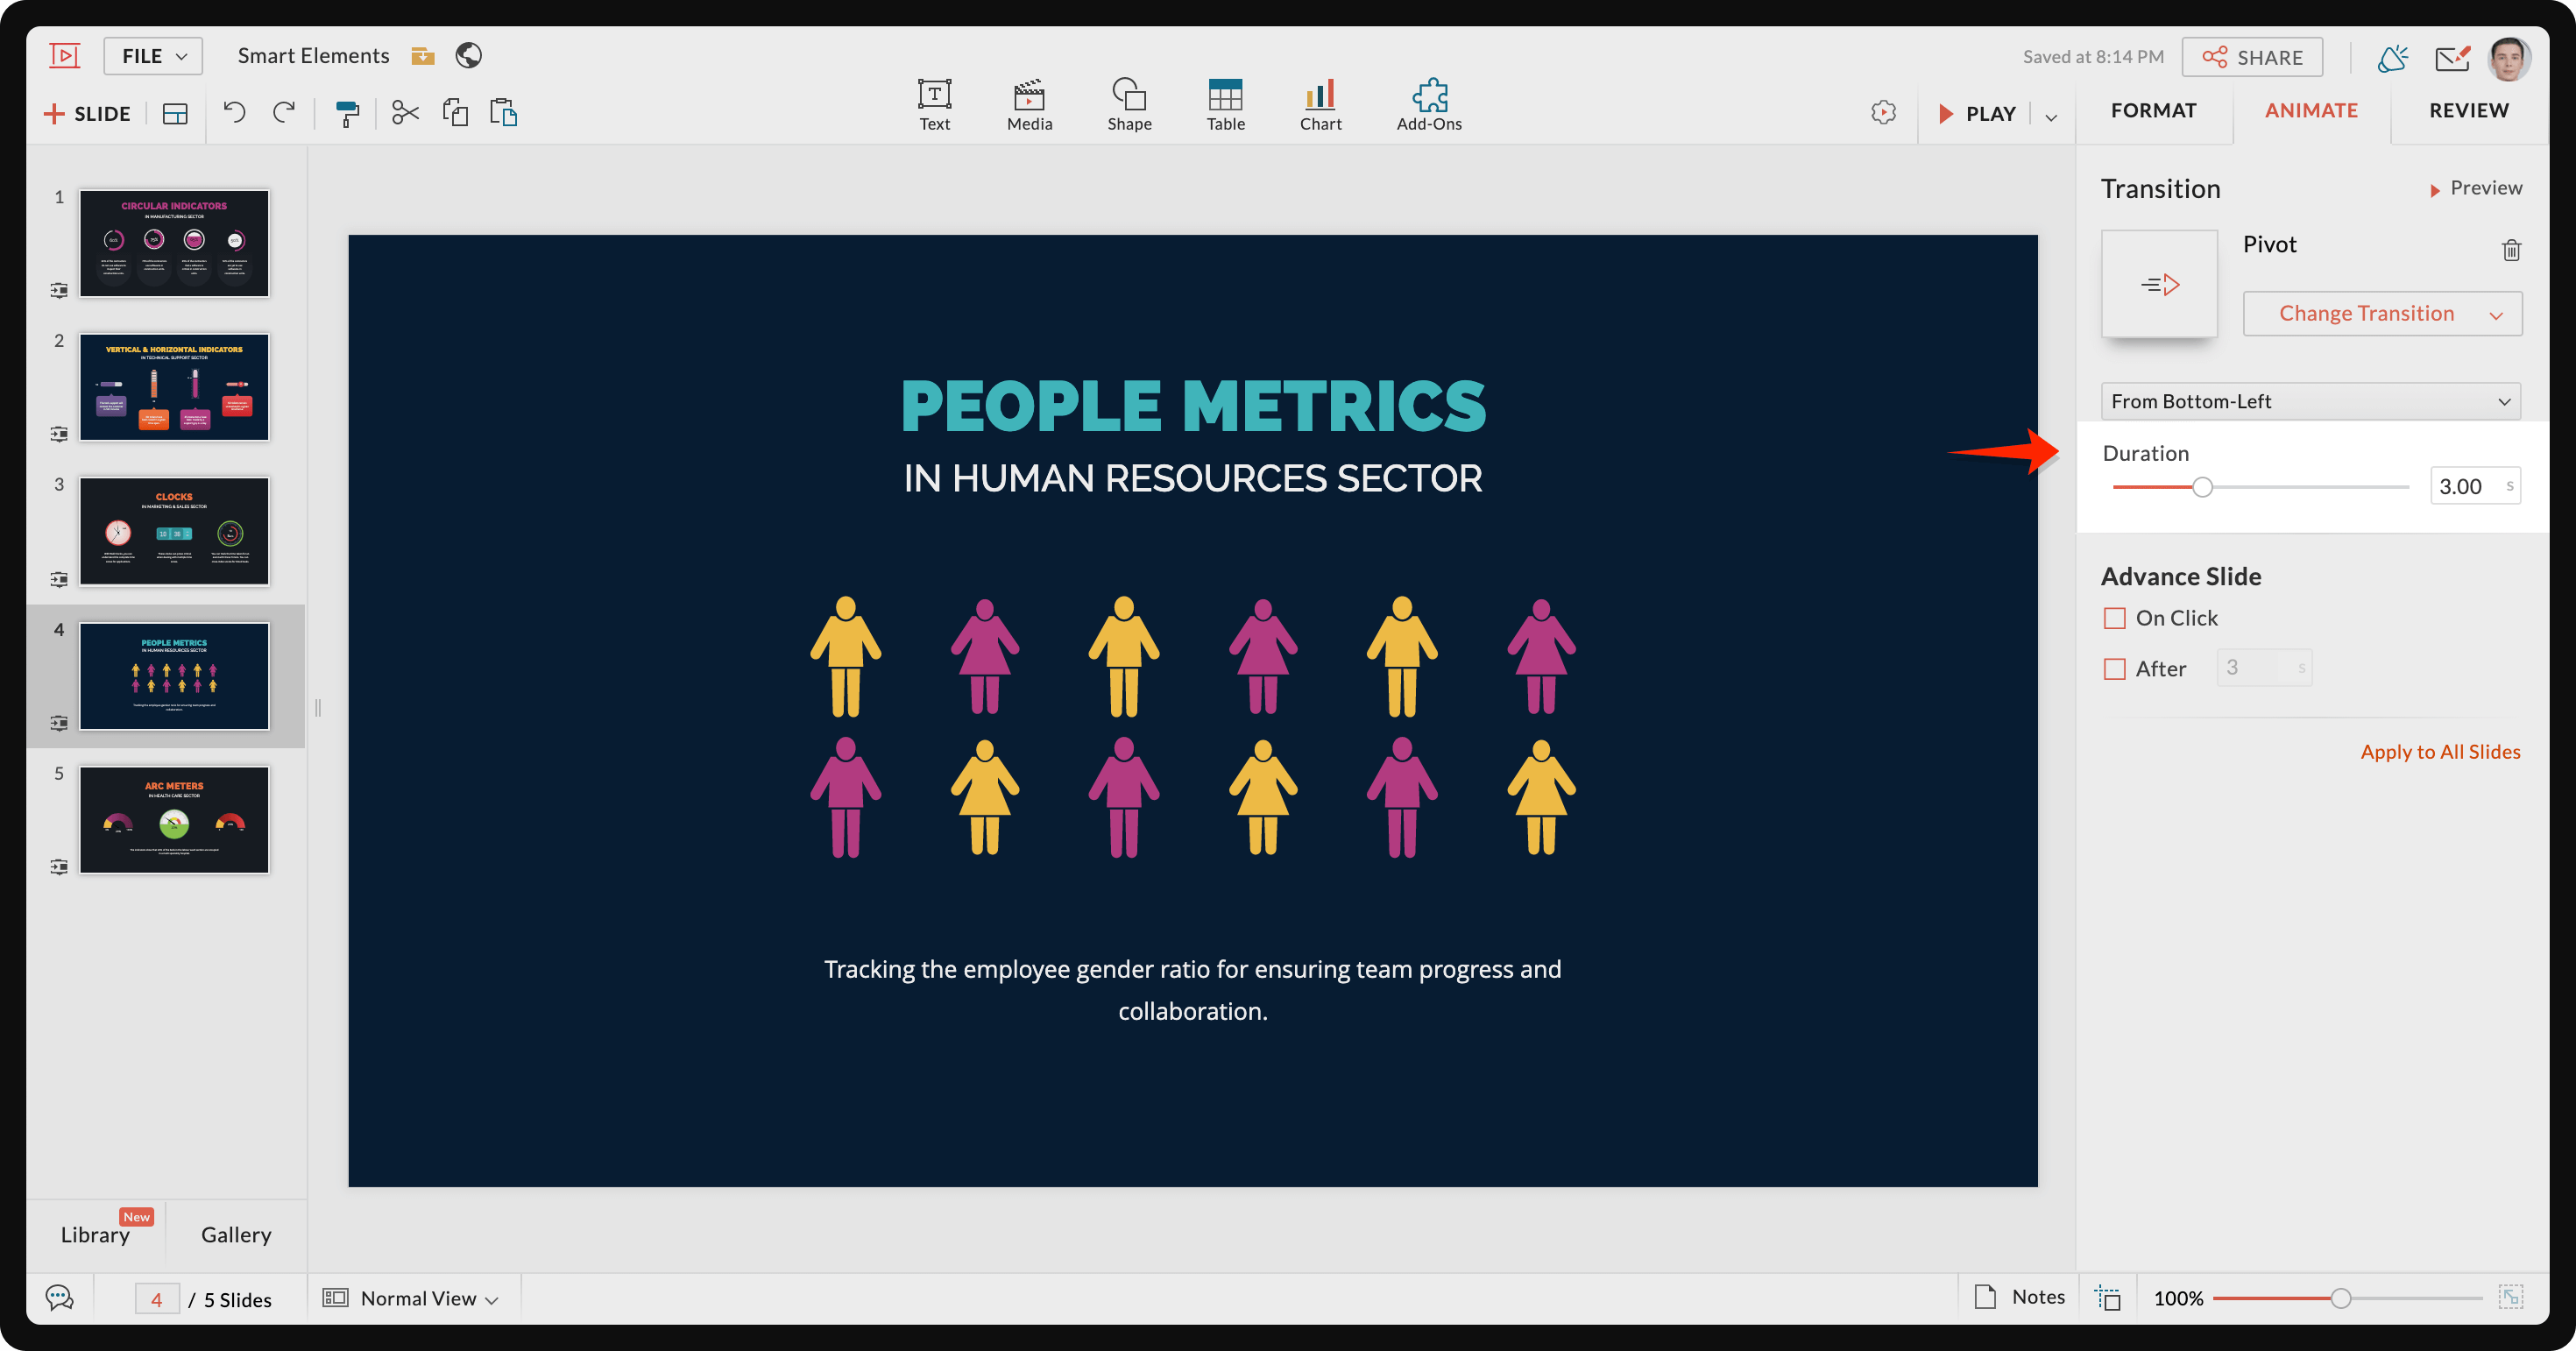This screenshot has height=1351, width=2576.
Task: Click Apply to All Slides link
Action: coord(2440,752)
